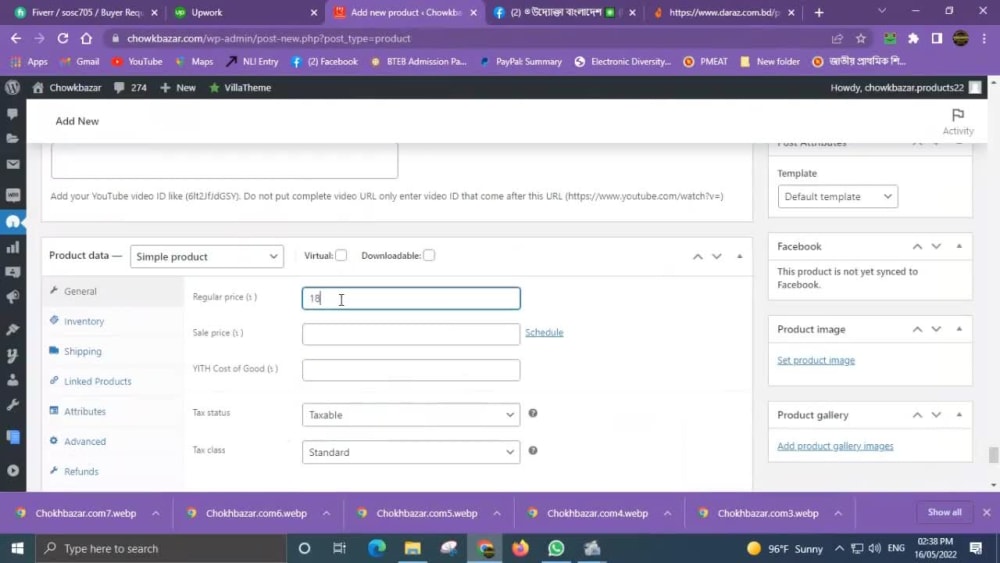Screen dimensions: 1000x563
Task: Click the Sale price input field
Action: 411,334
